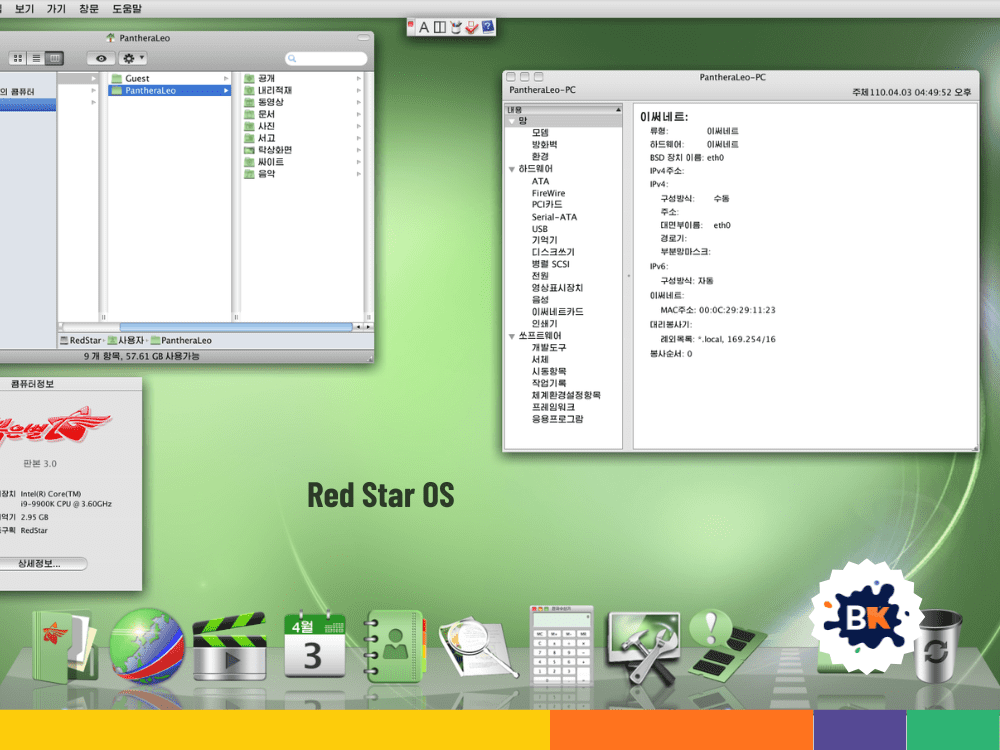The image size is (1000, 750).
Task: Open the gear action dropdown menu
Action: pos(133,59)
